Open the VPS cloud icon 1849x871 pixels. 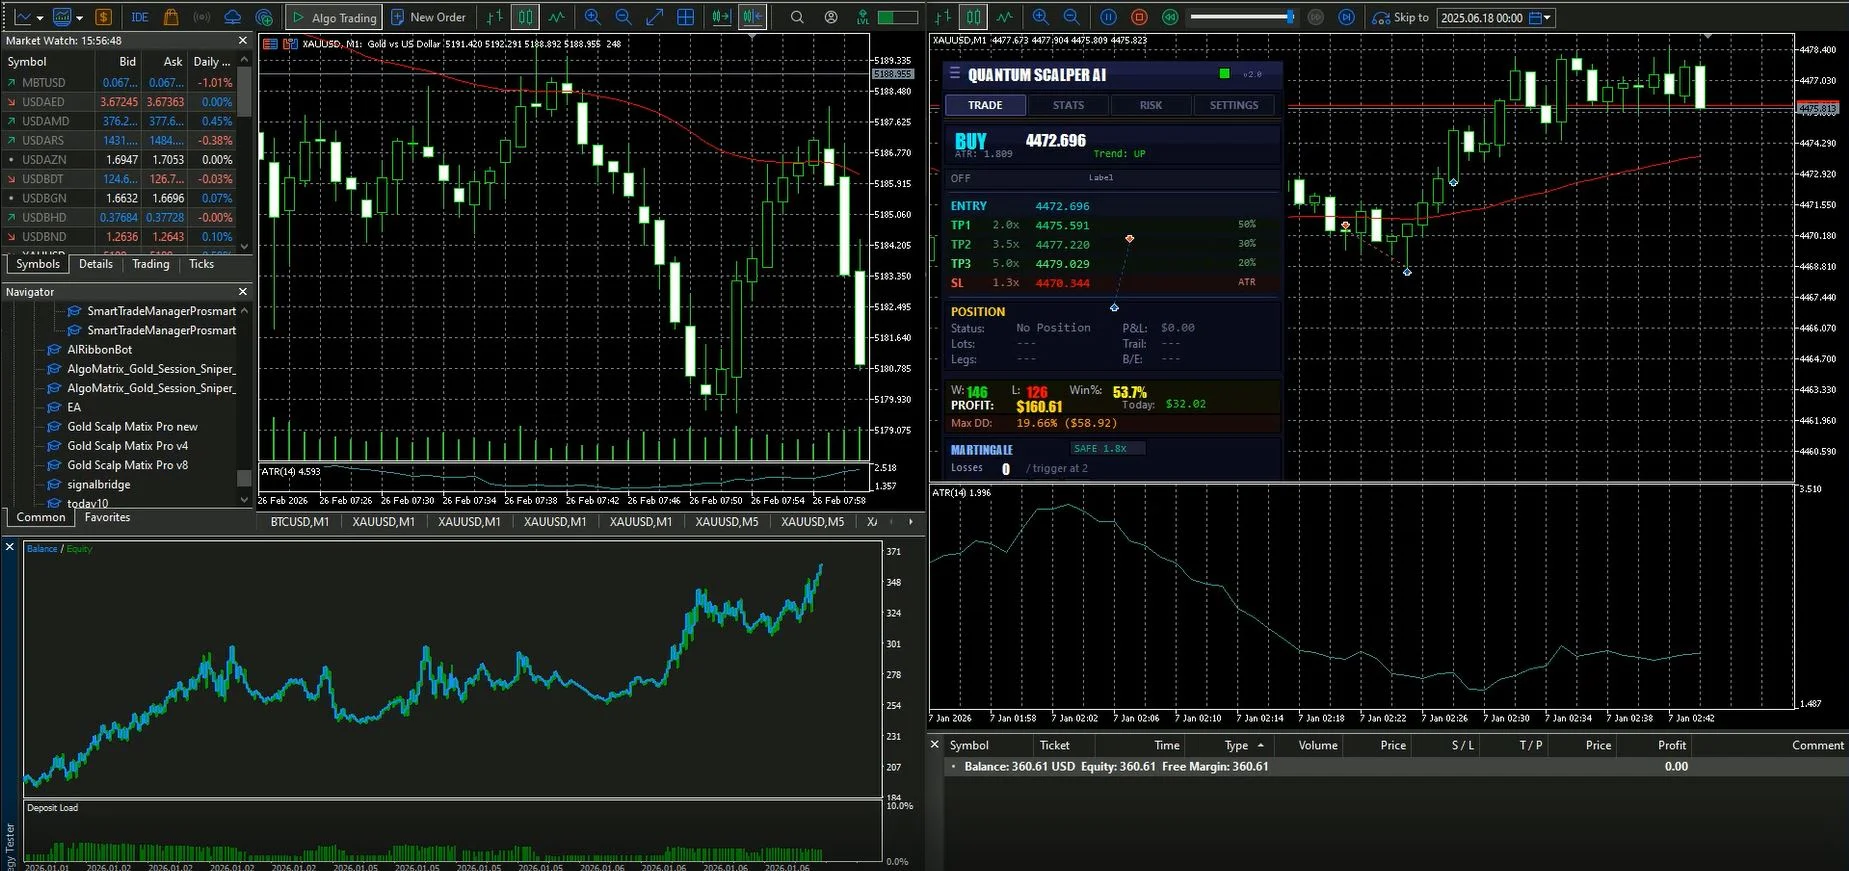tap(232, 17)
